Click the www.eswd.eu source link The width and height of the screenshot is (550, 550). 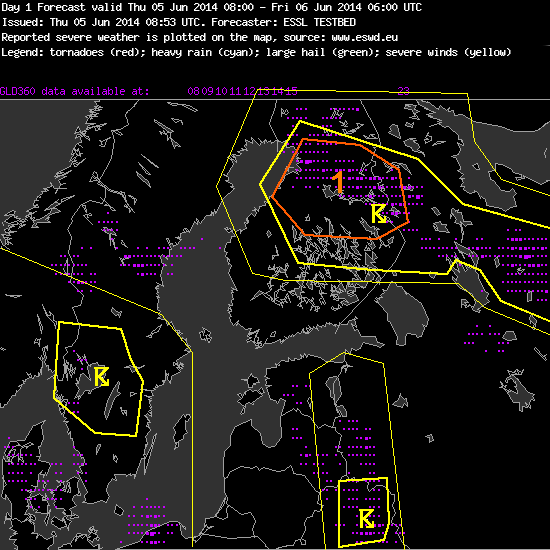(x=364, y=37)
